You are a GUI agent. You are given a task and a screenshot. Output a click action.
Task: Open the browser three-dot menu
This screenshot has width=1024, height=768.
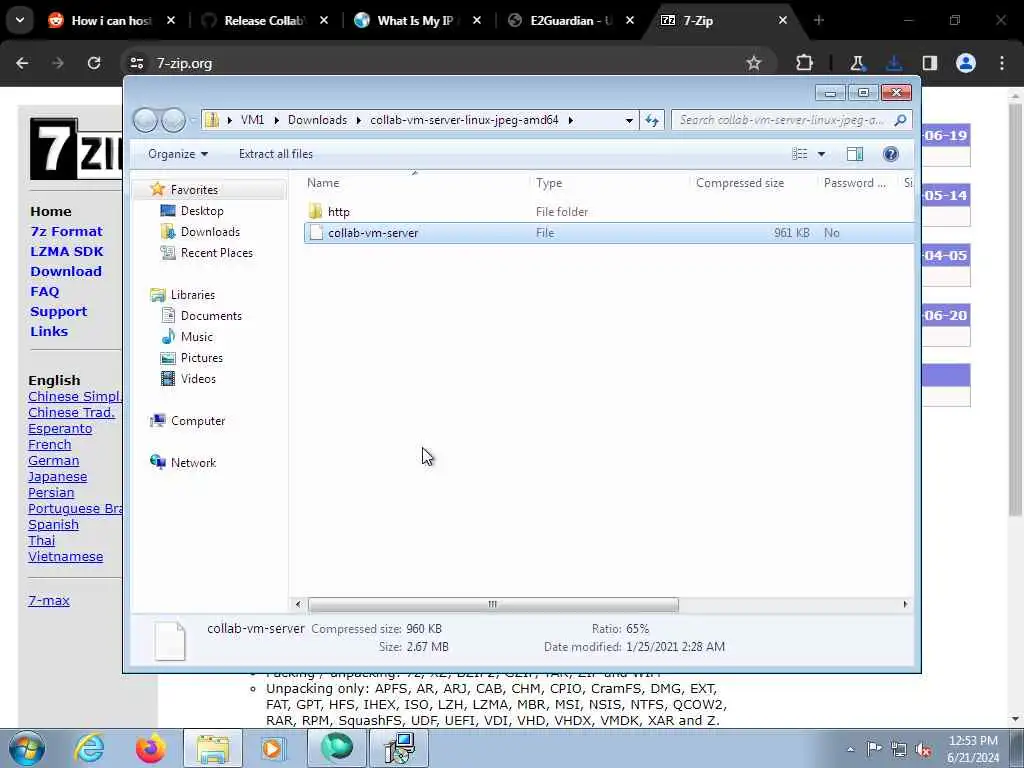coord(1002,63)
